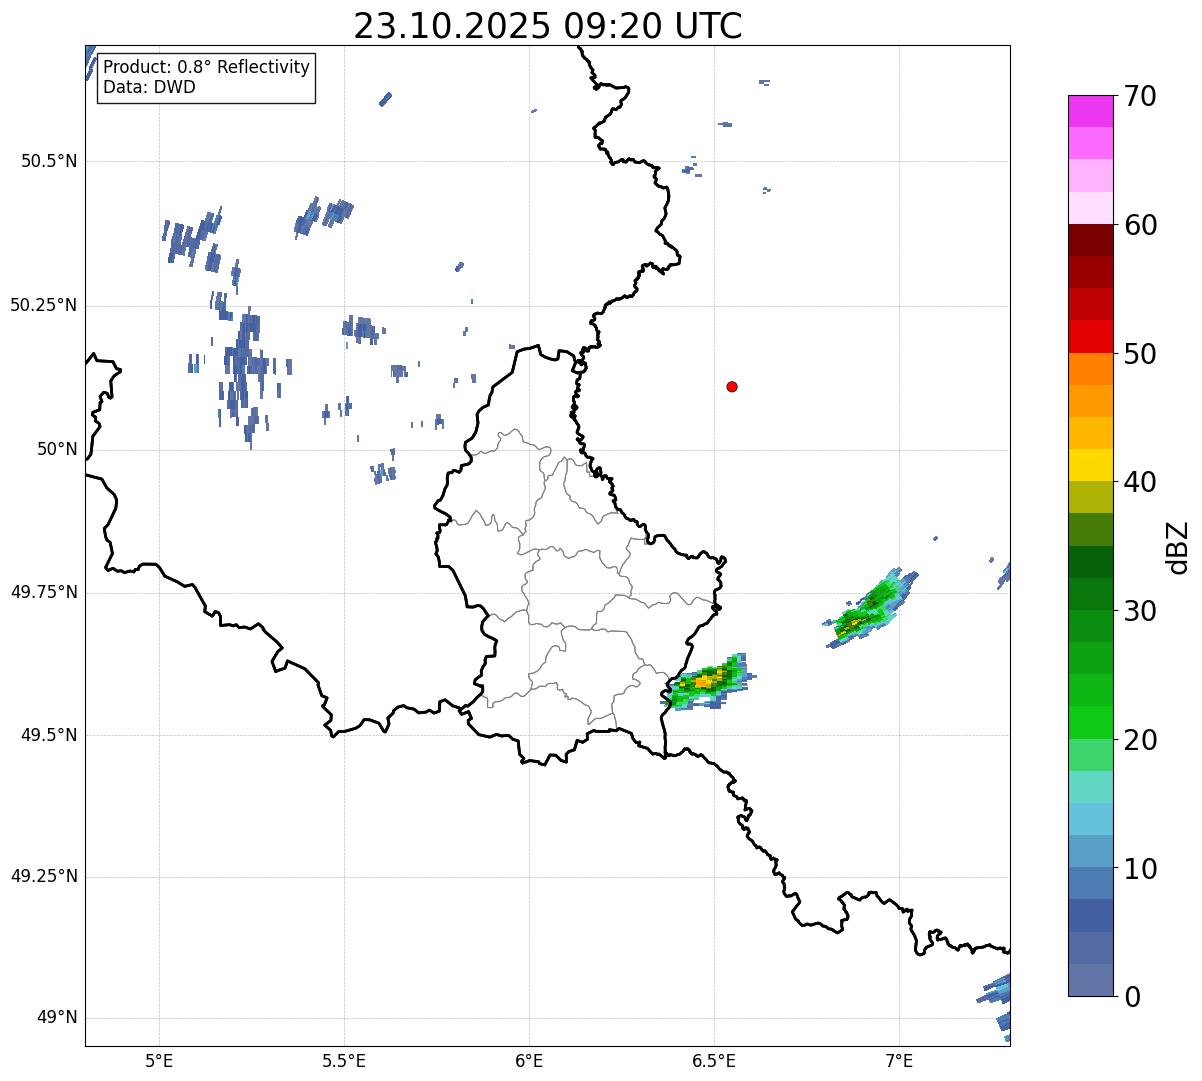This screenshot has width=1202, height=1081.
Task: Click the Product: 0.8° Reflectivity label
Action: tap(207, 67)
